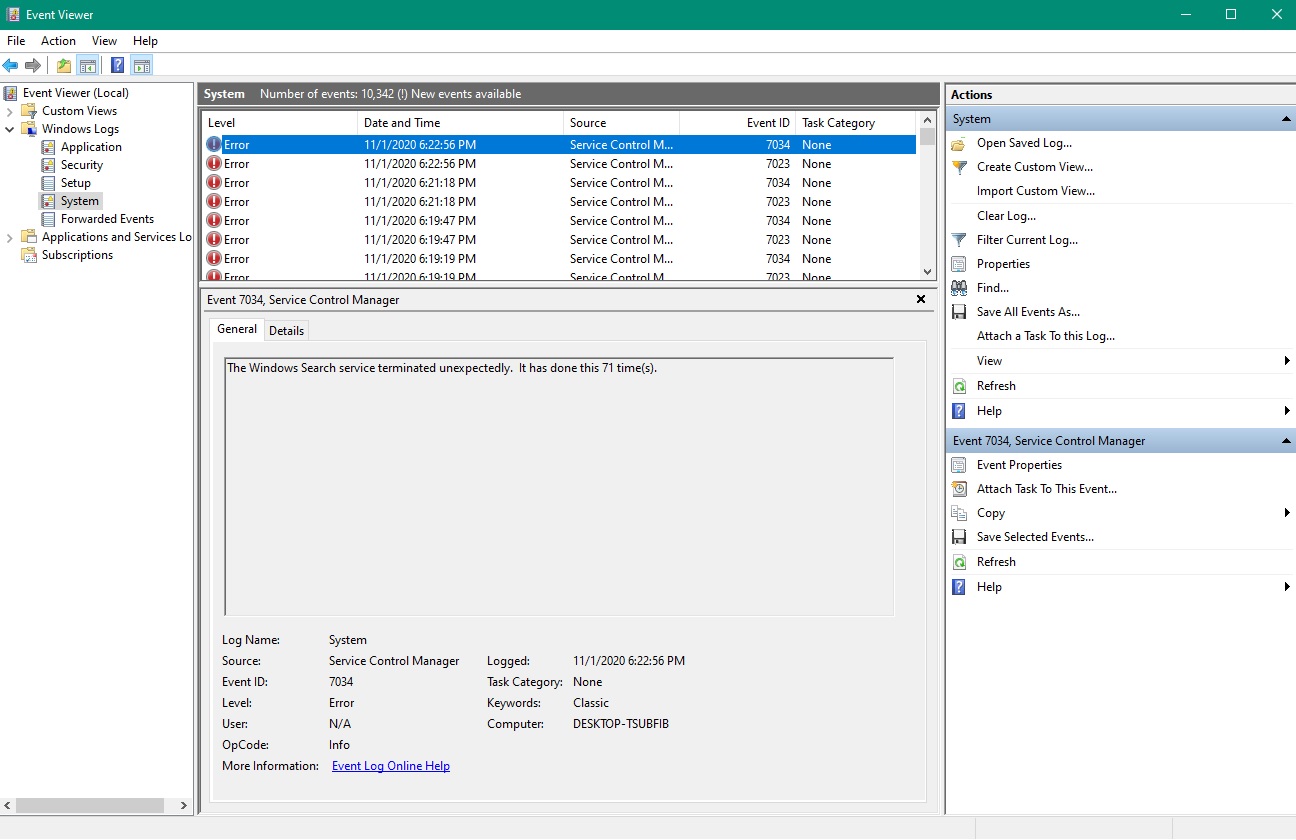Click the Event Properties icon
Viewport: 1296px width, 840px height.
click(959, 465)
